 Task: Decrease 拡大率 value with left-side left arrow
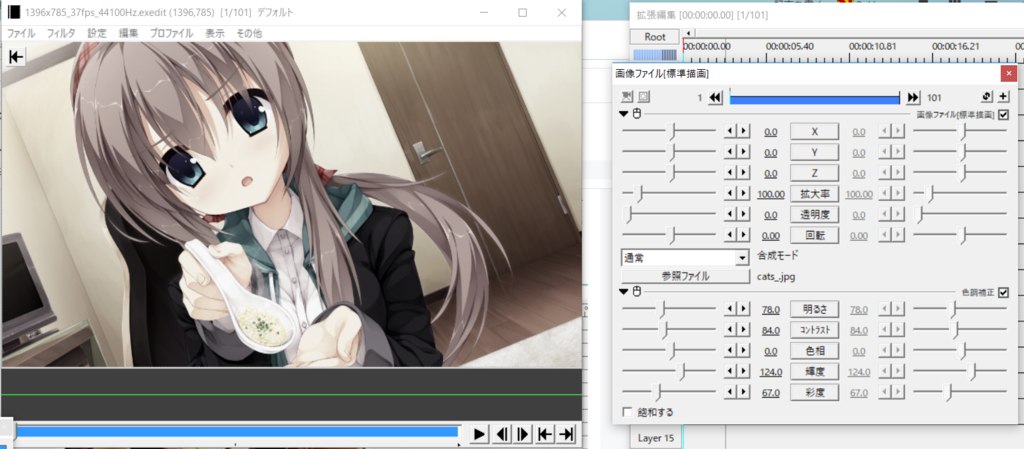pyautogui.click(x=730, y=194)
